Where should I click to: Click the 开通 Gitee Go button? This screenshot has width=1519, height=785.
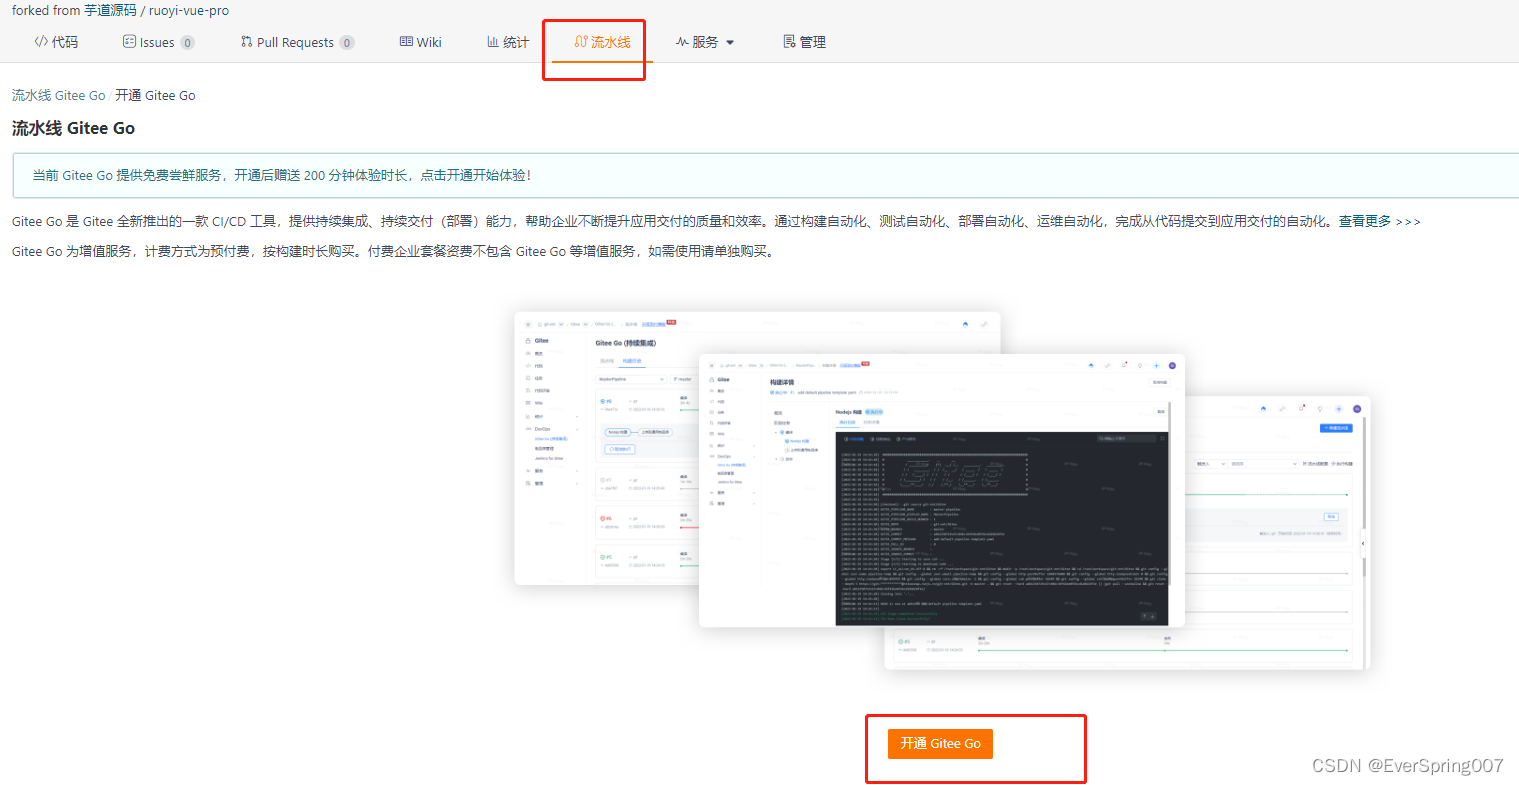940,743
